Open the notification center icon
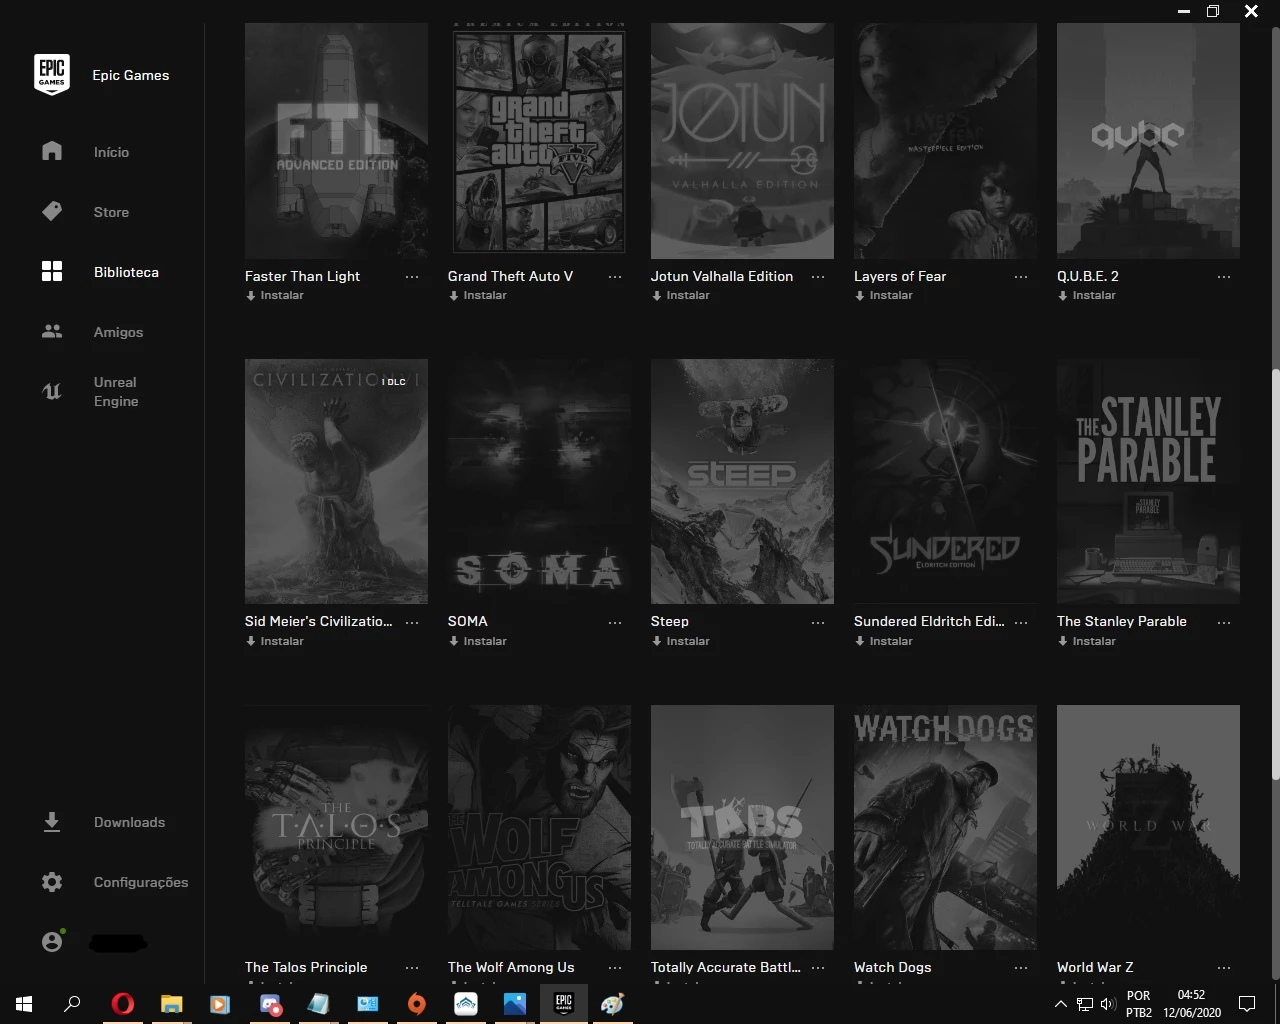Screen dimensions: 1280x1024 point(1247,1004)
